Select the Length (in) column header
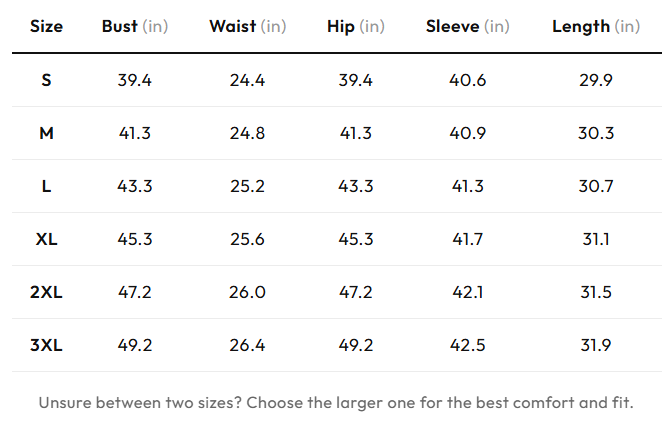 (x=596, y=27)
